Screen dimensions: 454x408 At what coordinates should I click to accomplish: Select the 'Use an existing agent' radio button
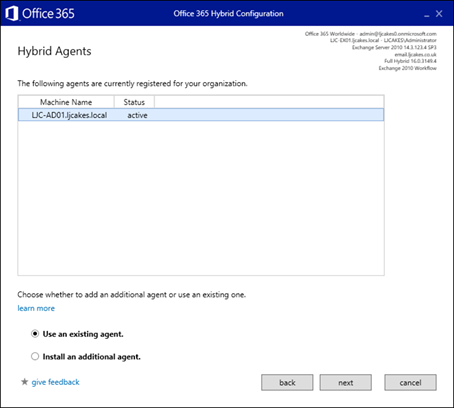click(35, 334)
